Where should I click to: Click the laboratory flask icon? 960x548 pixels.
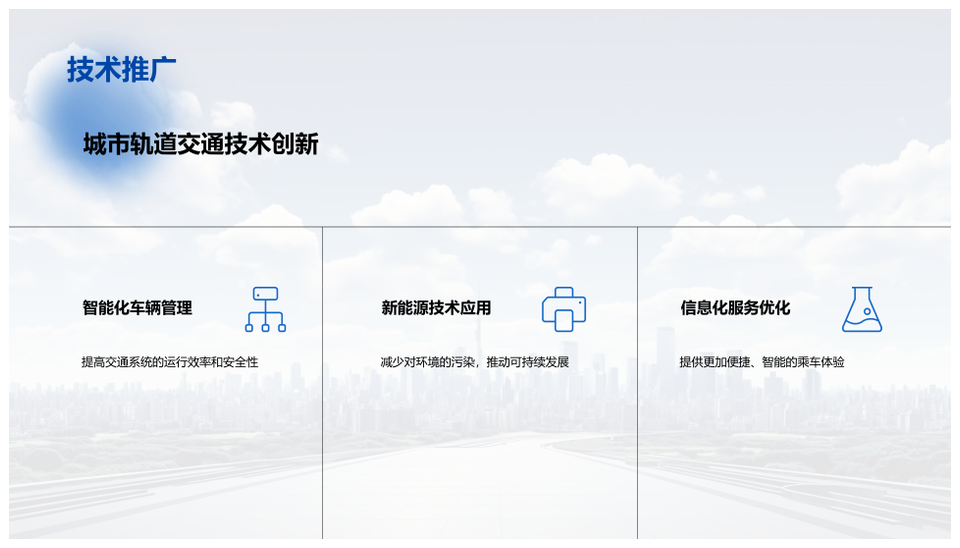[x=861, y=309]
